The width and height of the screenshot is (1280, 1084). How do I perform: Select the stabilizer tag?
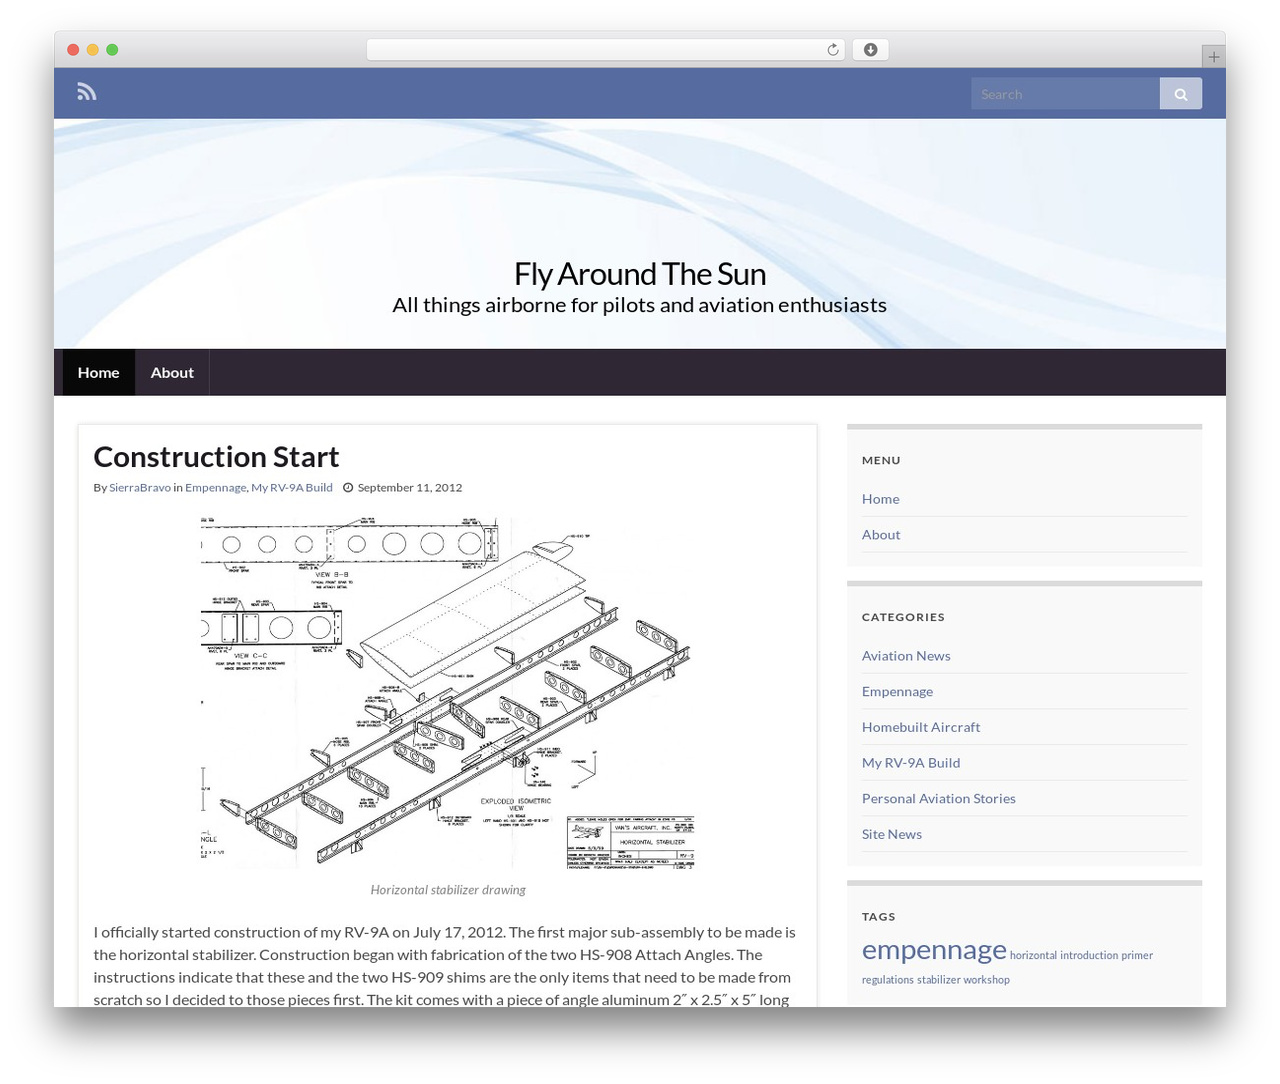(x=939, y=980)
